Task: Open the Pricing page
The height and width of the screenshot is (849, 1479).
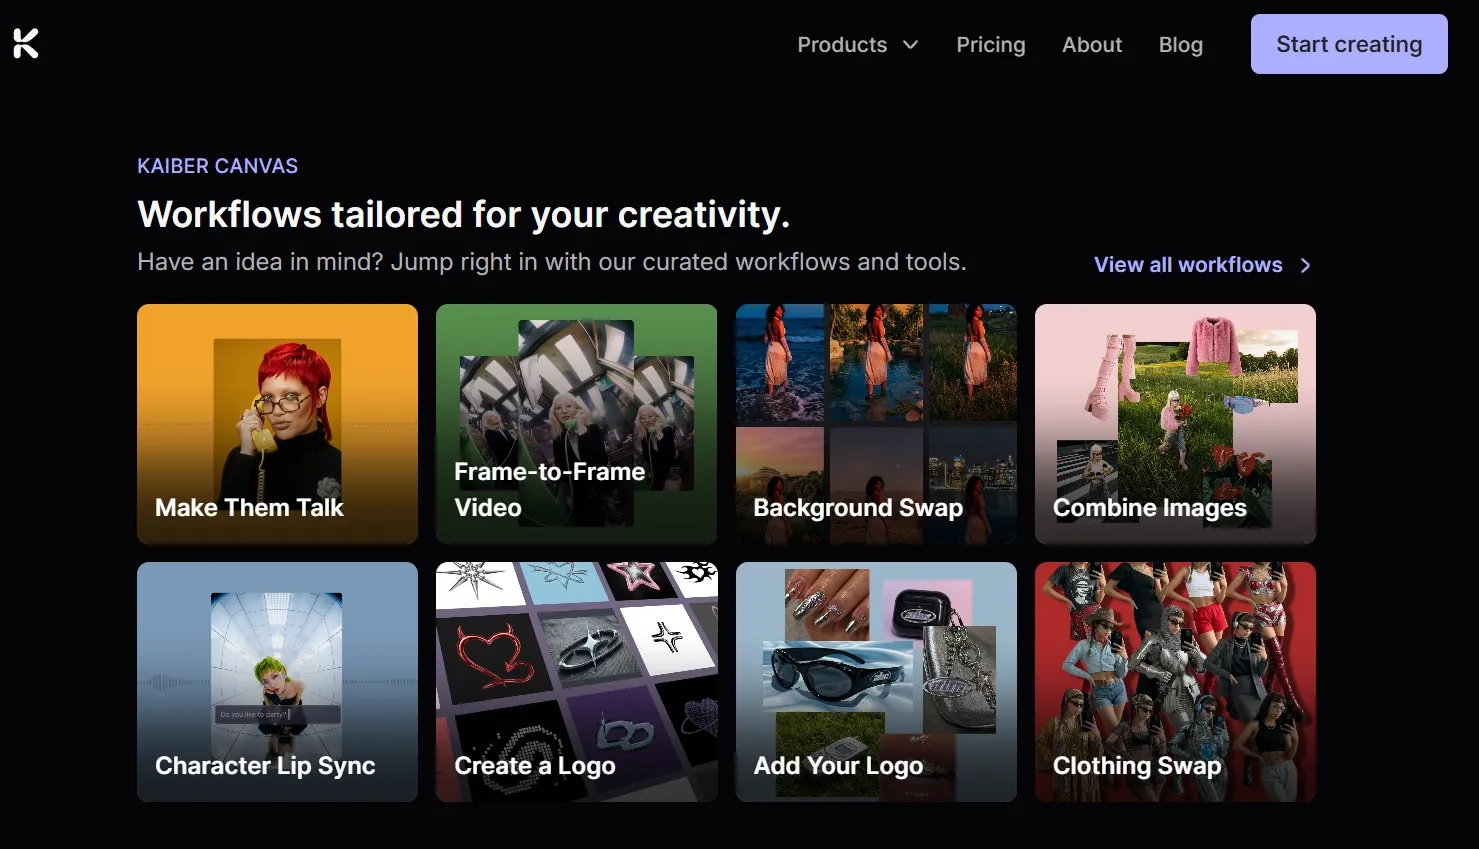Action: click(x=991, y=45)
